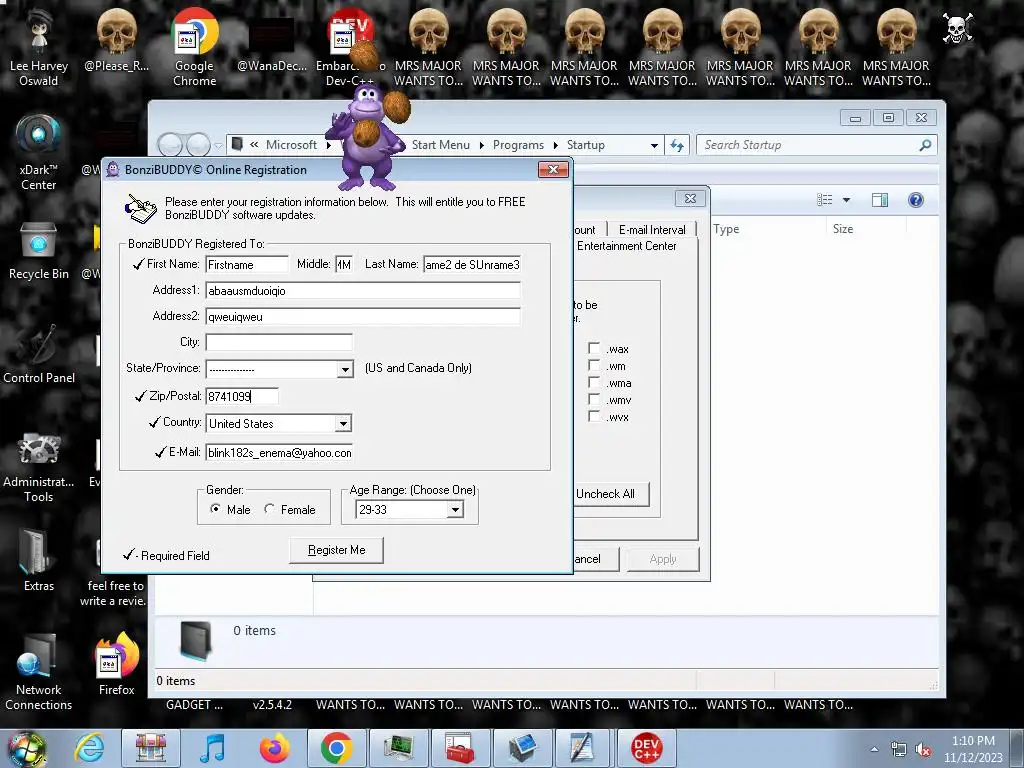Click the Start Menu breadcrumb segment
Viewport: 1024px width, 768px height.
pos(440,145)
